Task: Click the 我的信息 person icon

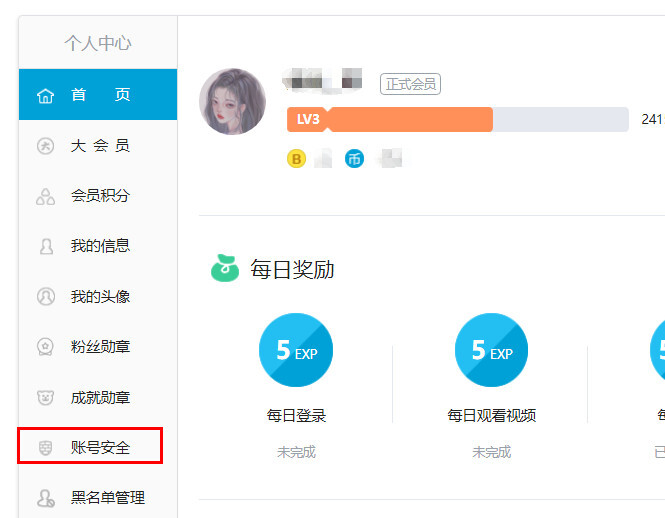Action: click(x=45, y=246)
